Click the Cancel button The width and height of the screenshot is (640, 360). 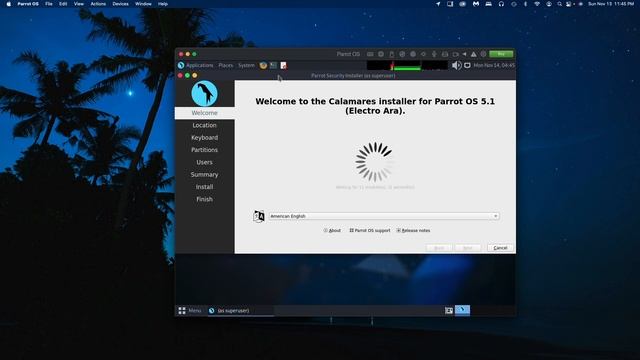pos(500,248)
